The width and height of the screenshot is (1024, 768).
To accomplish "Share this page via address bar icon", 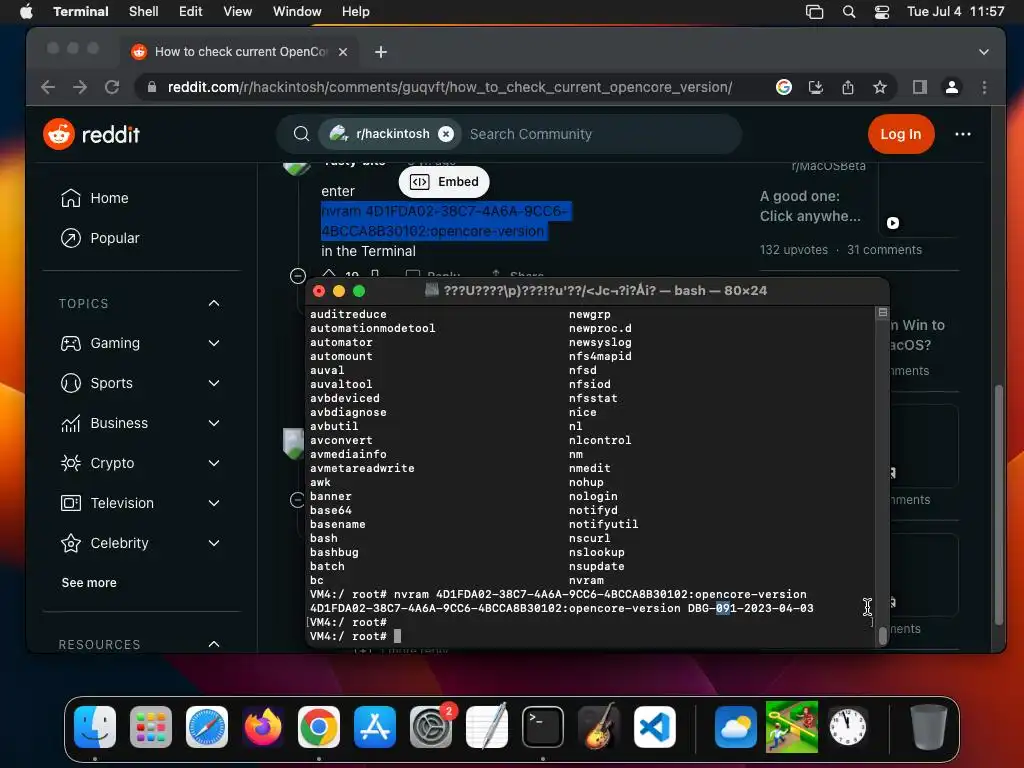I will (x=848, y=87).
